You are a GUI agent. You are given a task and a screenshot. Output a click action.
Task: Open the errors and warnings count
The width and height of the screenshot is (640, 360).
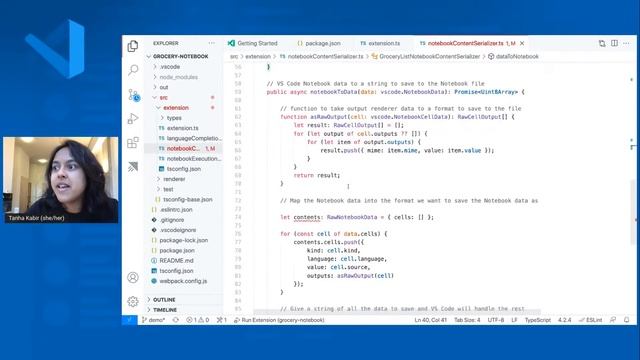pyautogui.click(x=198, y=320)
